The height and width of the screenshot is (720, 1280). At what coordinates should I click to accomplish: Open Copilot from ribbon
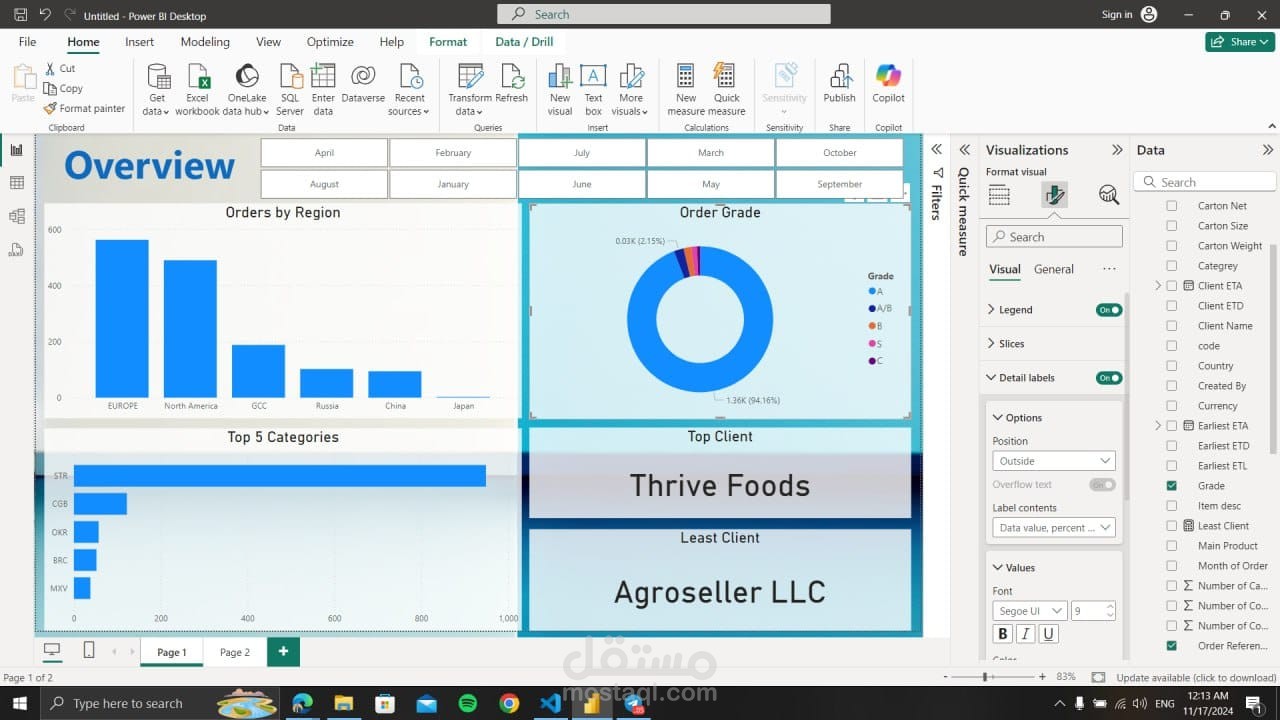[888, 83]
